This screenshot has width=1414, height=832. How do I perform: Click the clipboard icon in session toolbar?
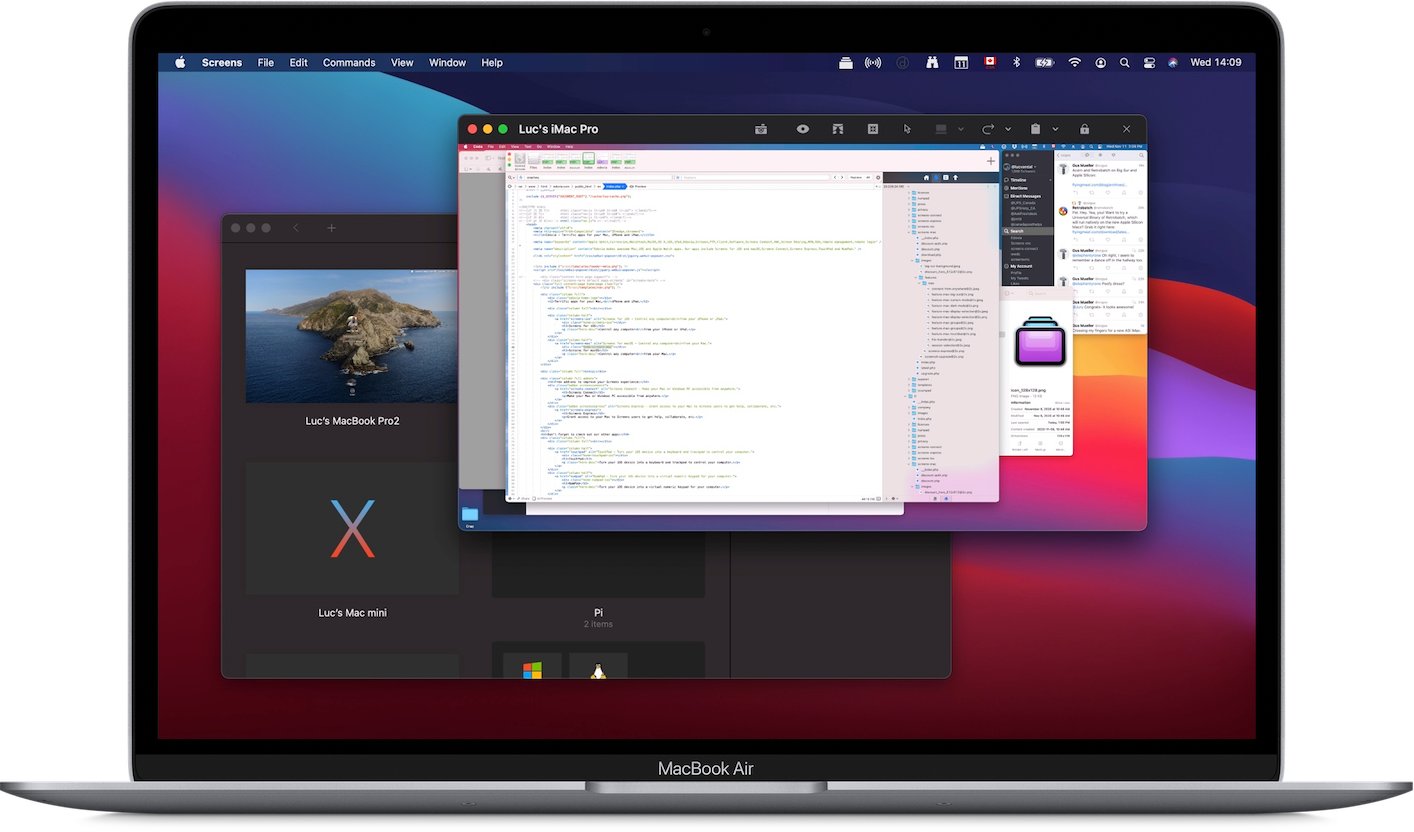[1036, 129]
